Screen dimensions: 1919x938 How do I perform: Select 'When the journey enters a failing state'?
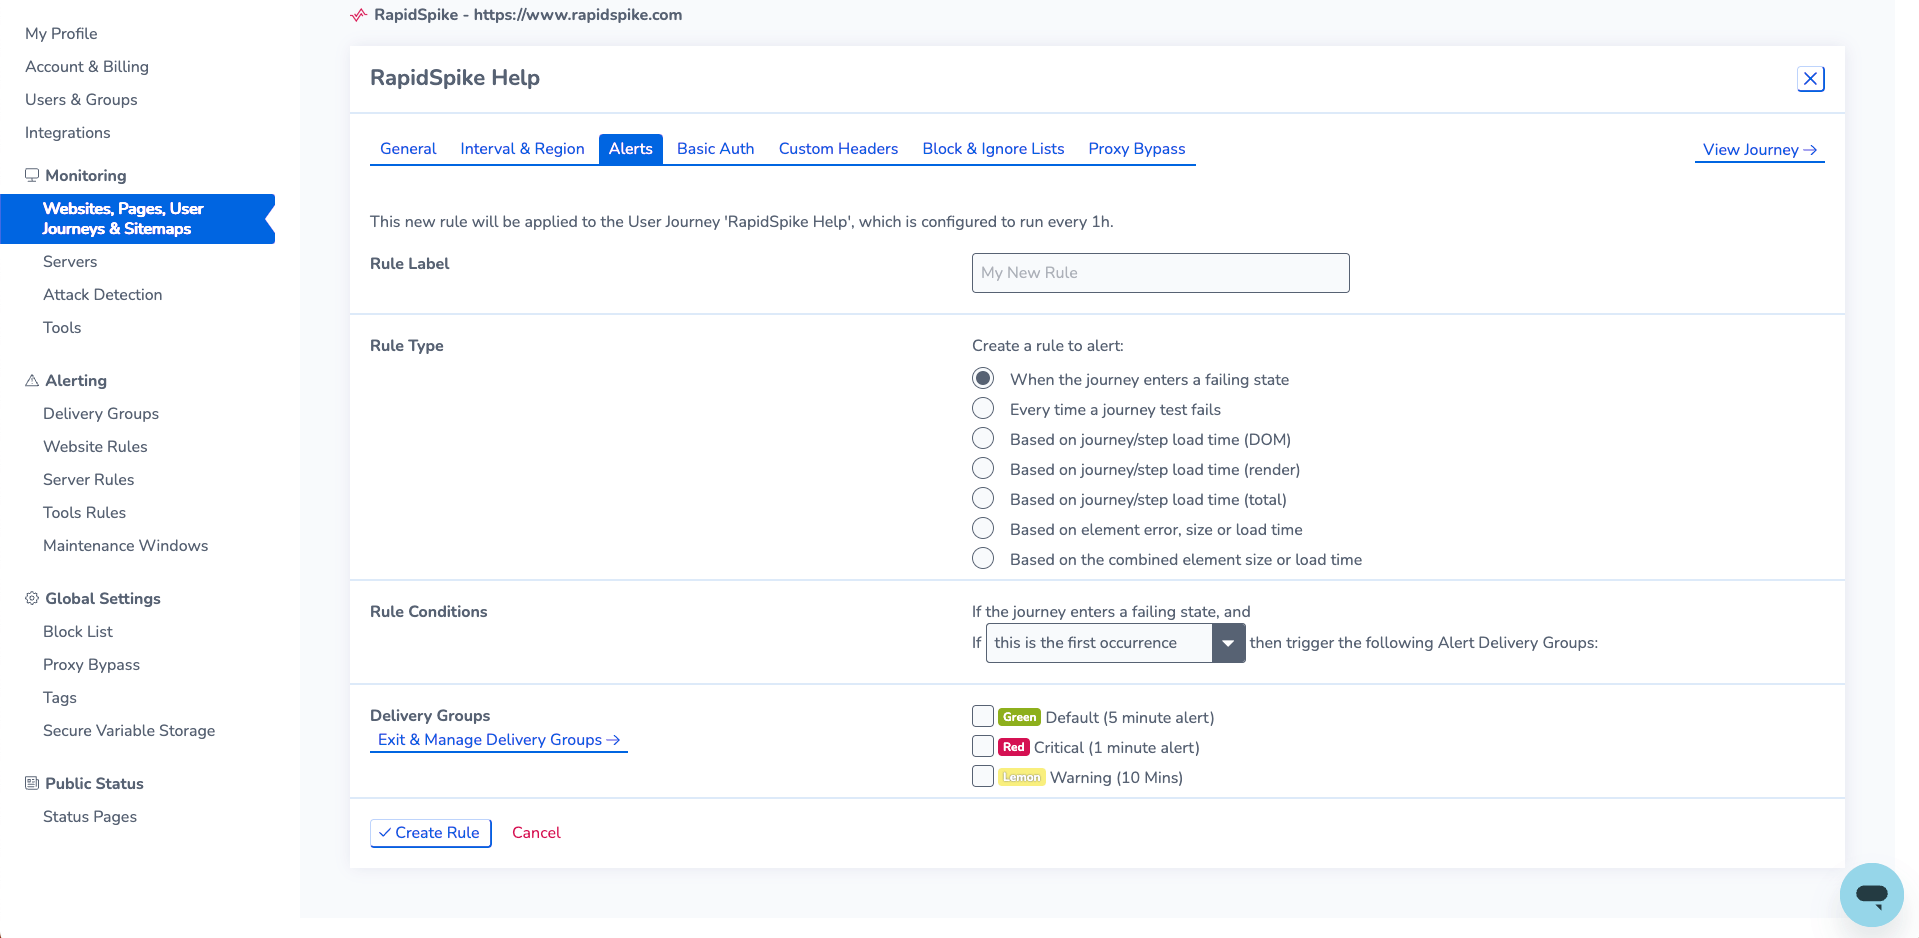tap(983, 379)
